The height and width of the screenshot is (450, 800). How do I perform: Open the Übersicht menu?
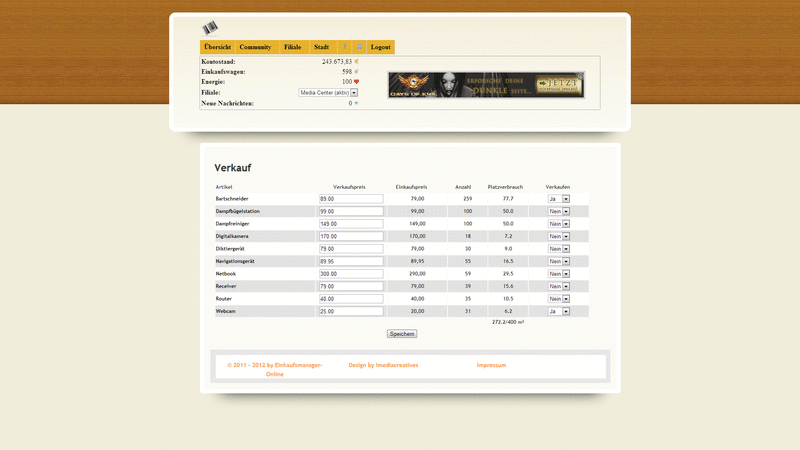217,47
